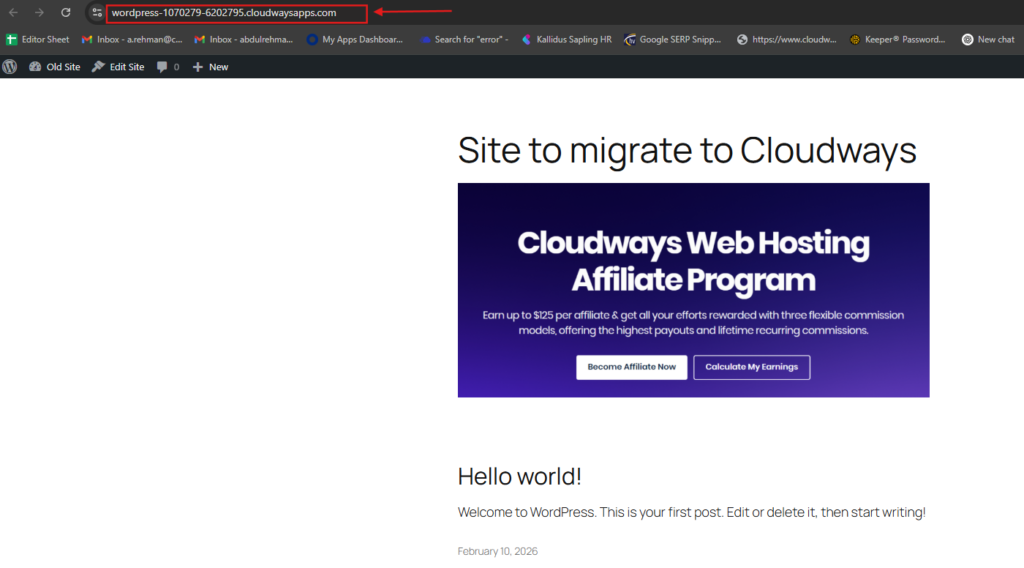Click the browser back arrow

click(x=13, y=12)
